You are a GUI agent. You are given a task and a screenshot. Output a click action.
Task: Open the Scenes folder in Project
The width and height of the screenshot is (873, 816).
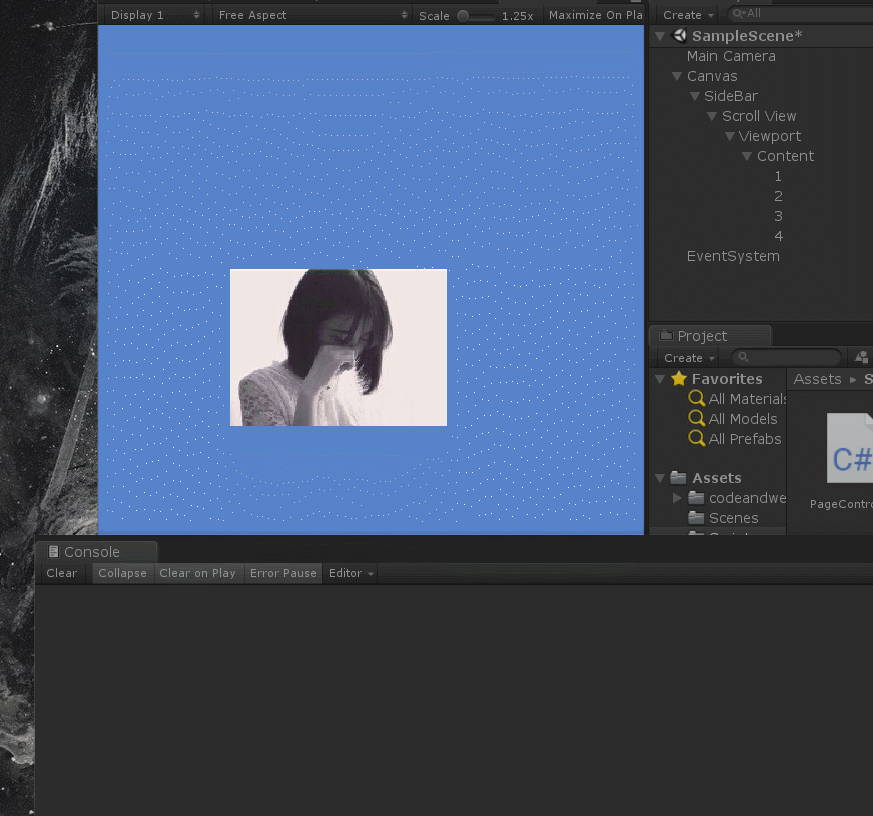(x=733, y=518)
